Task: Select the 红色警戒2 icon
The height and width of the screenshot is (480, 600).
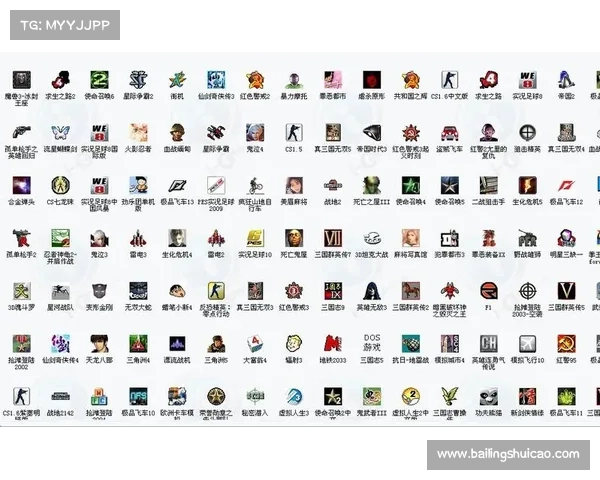Action: [x=255, y=80]
